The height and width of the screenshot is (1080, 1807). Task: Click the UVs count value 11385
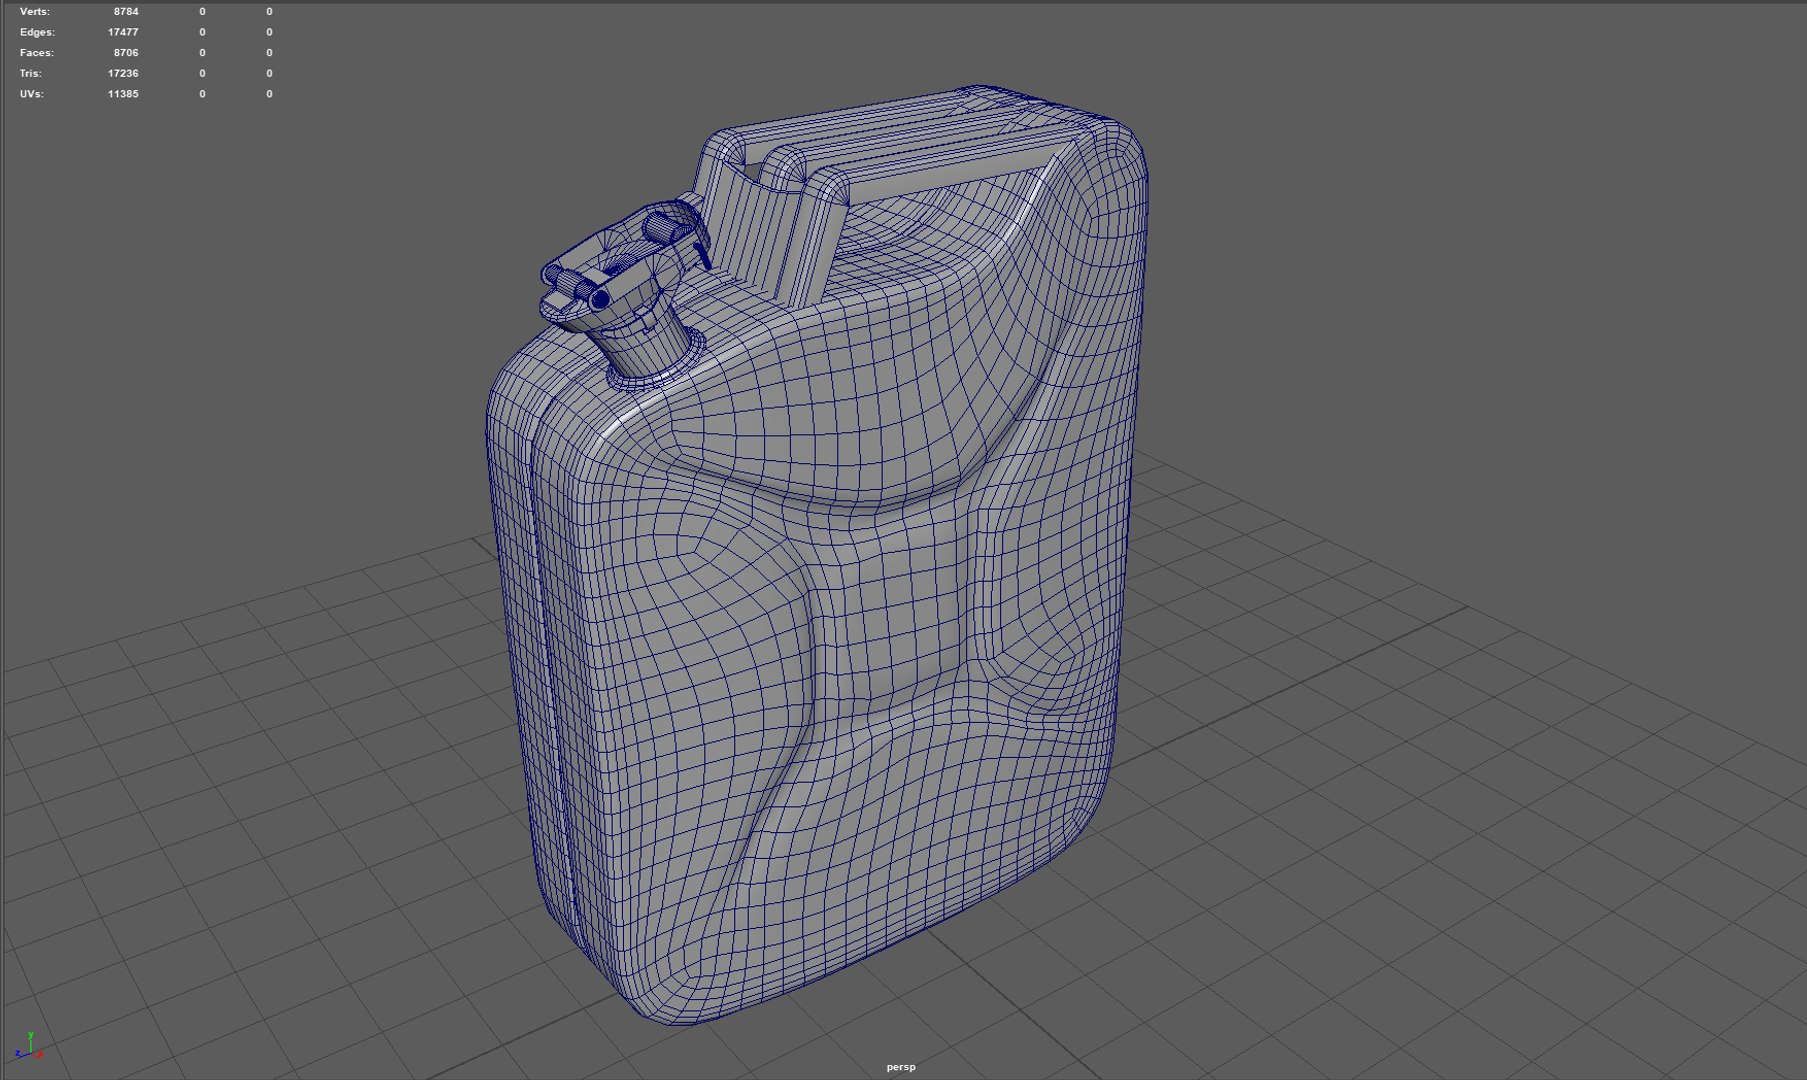tap(123, 94)
